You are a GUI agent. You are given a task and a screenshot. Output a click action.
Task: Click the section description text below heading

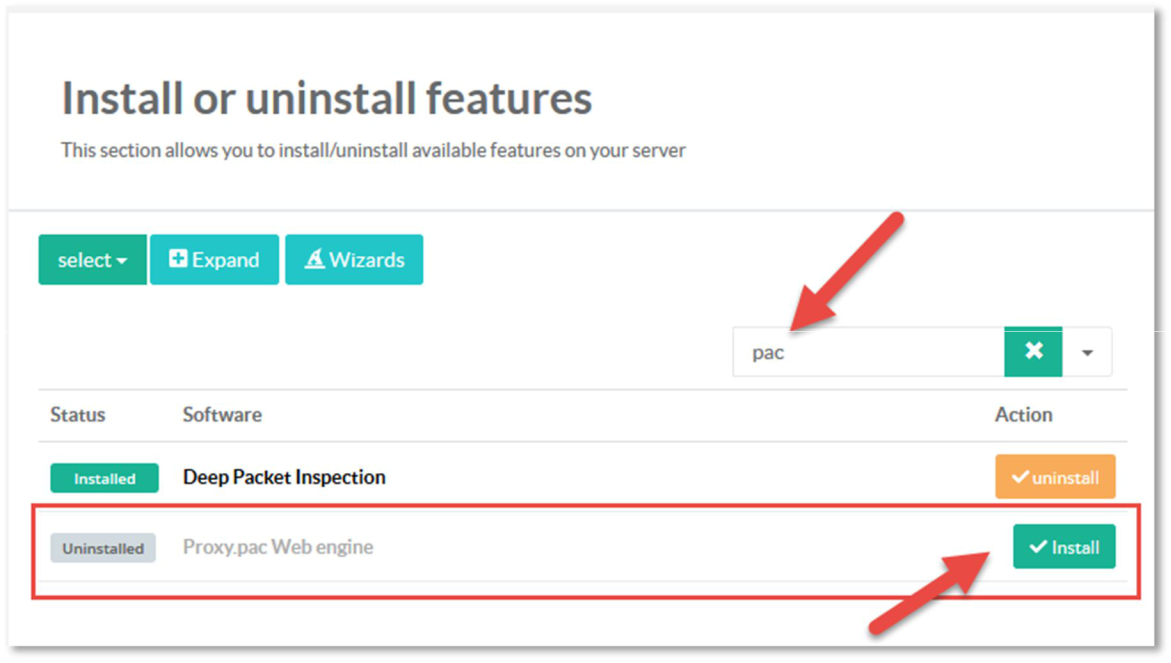[373, 150]
